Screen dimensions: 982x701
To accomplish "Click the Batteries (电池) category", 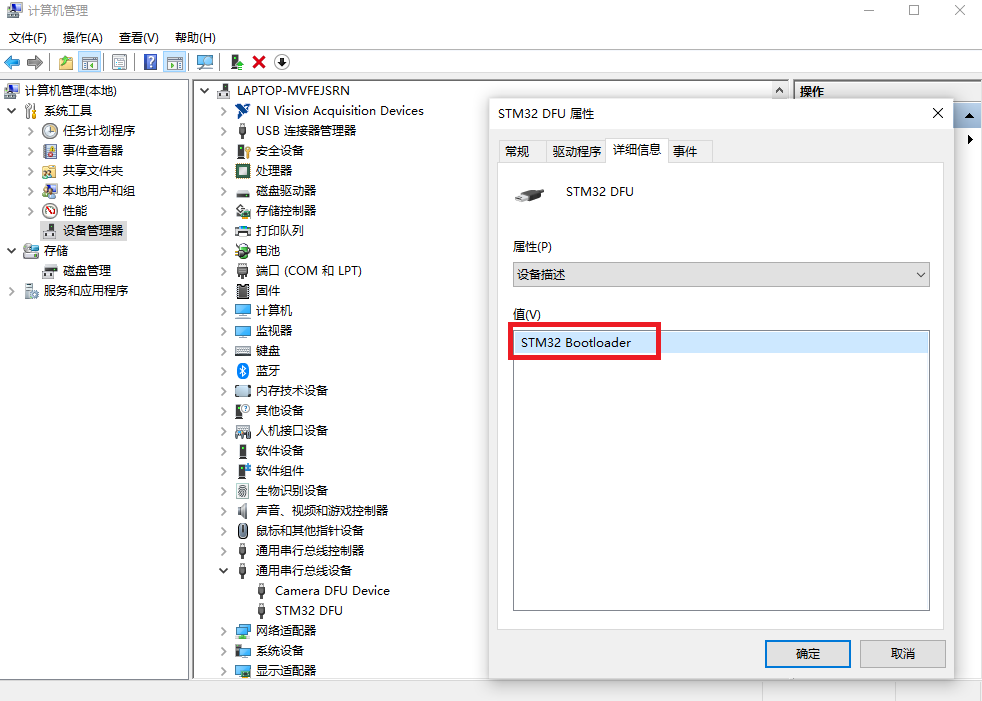I will coord(267,251).
